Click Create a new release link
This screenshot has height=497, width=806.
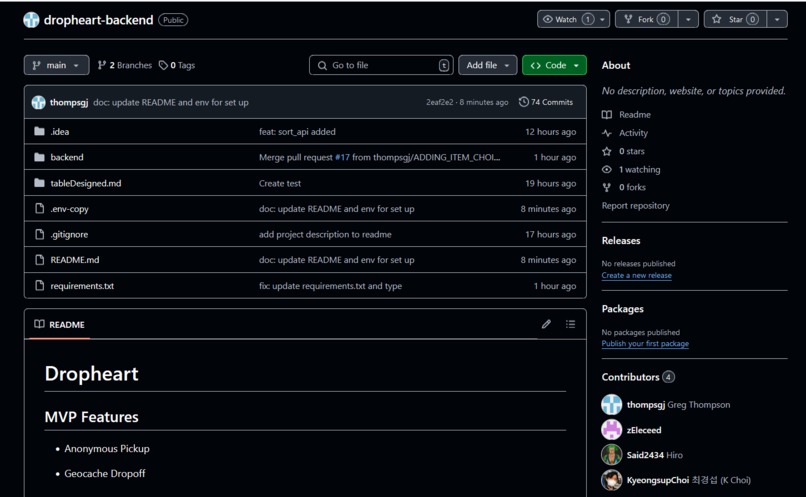[x=636, y=275]
